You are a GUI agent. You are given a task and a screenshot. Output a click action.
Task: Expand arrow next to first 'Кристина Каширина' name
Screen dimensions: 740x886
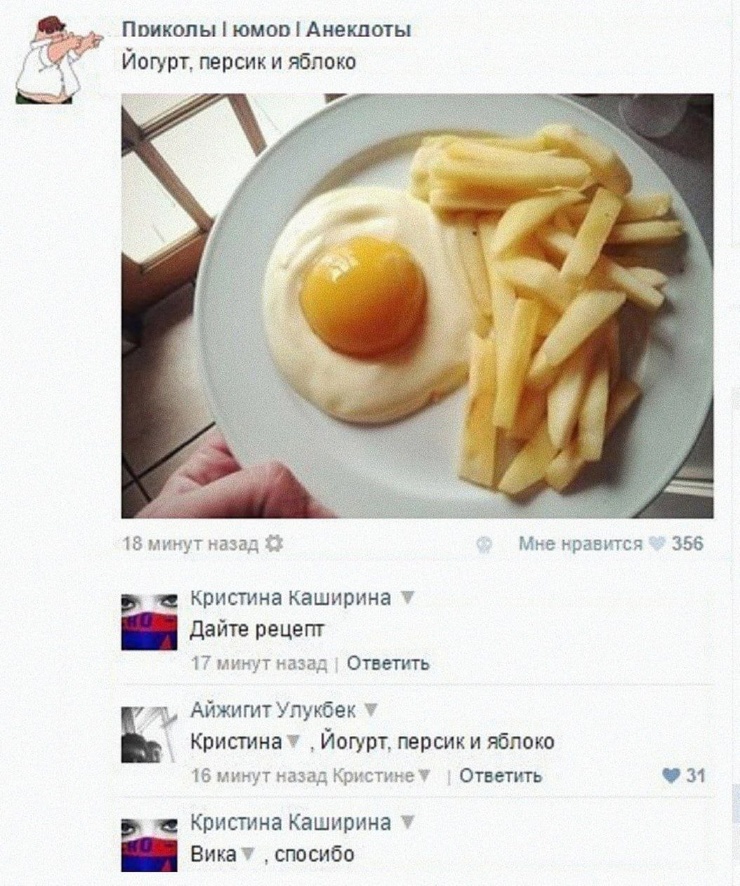407,598
